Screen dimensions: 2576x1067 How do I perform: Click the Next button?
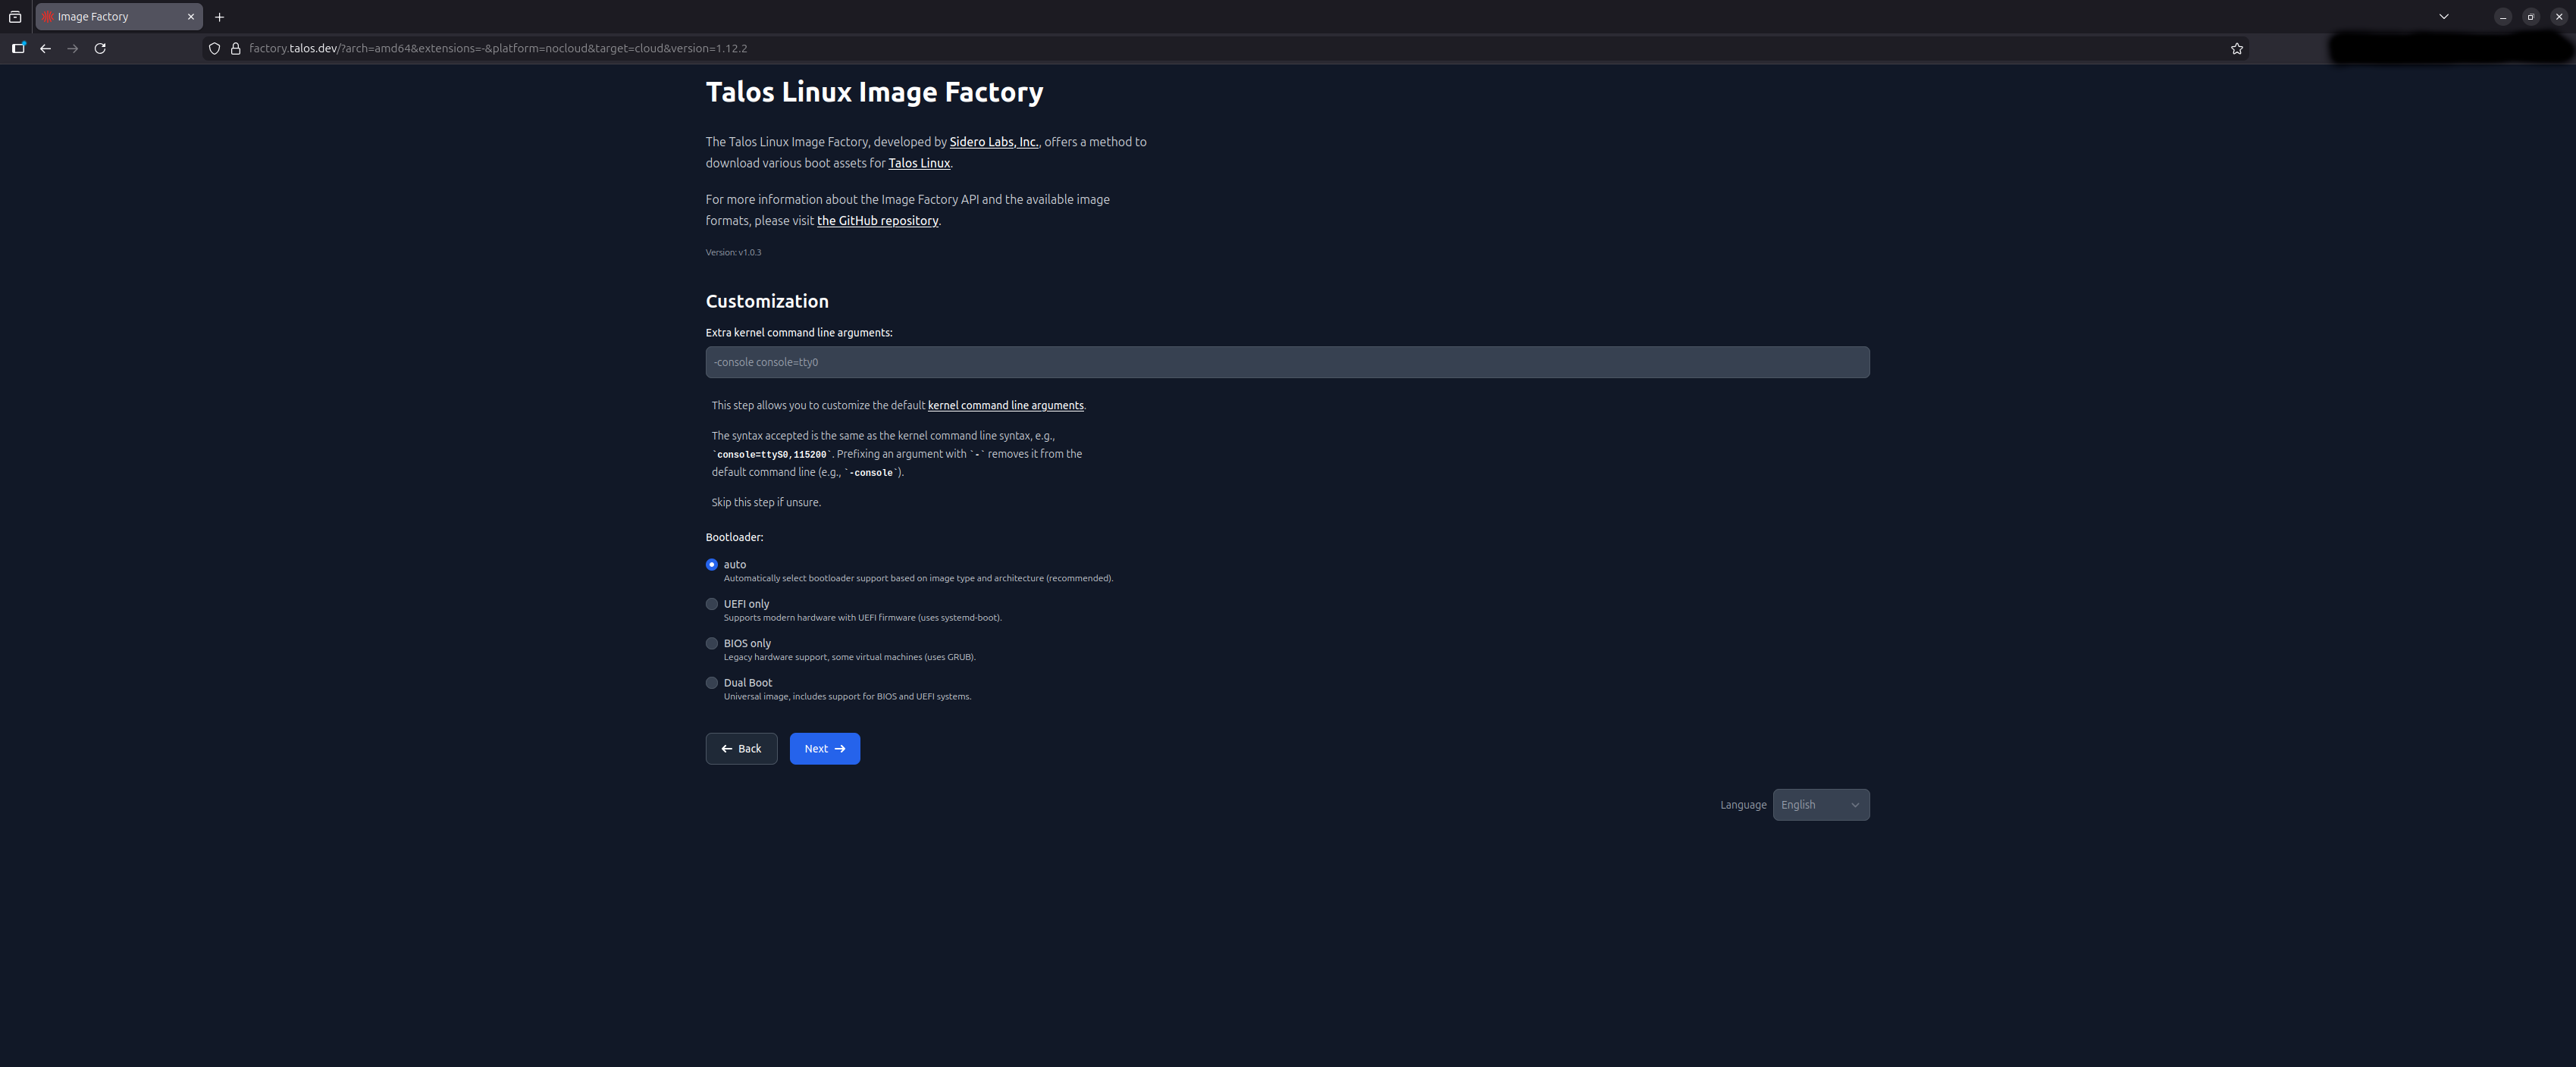(x=824, y=749)
